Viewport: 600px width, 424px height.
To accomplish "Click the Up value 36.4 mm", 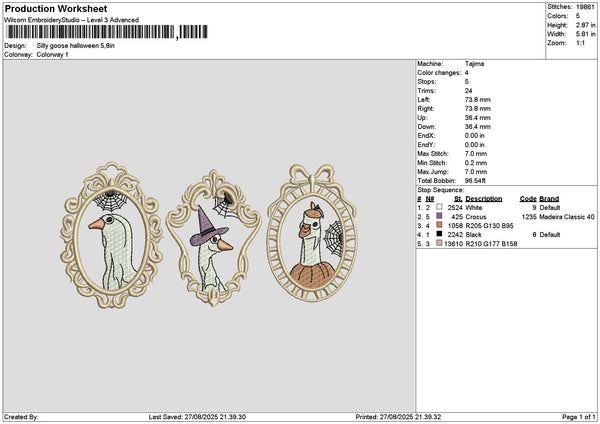I will tap(478, 118).
